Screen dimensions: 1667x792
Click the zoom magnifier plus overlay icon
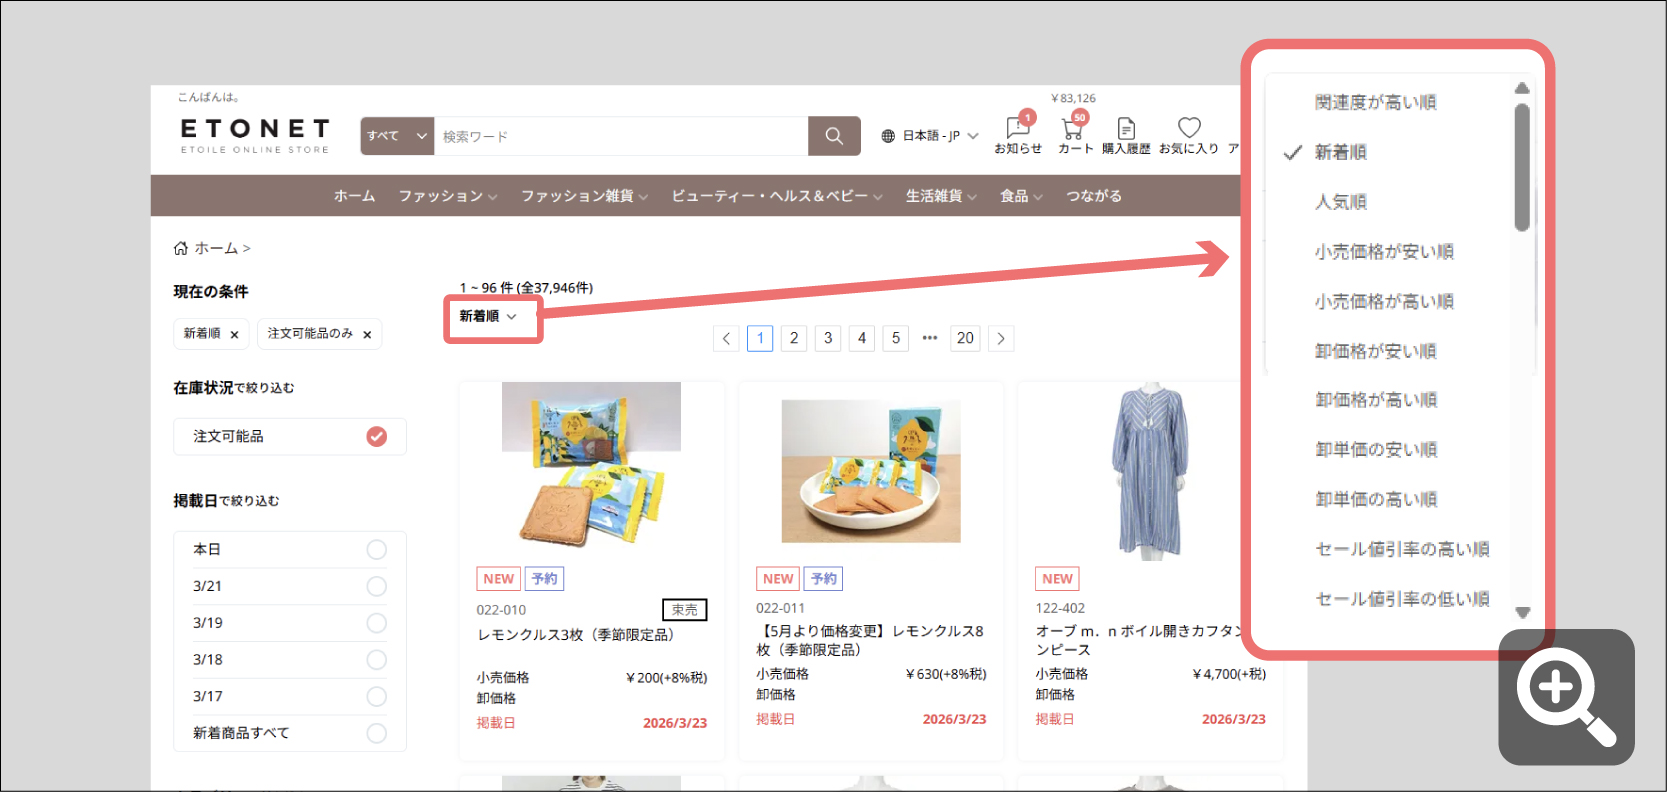[x=1566, y=697]
